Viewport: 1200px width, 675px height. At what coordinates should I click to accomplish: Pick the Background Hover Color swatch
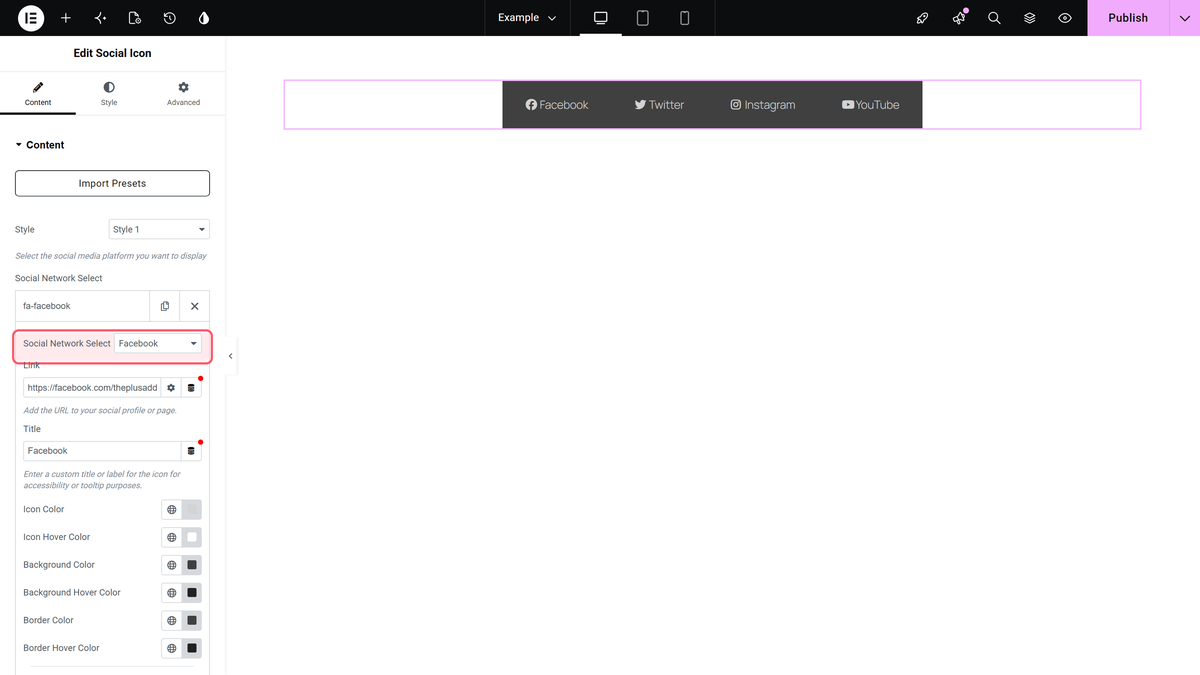click(x=192, y=593)
